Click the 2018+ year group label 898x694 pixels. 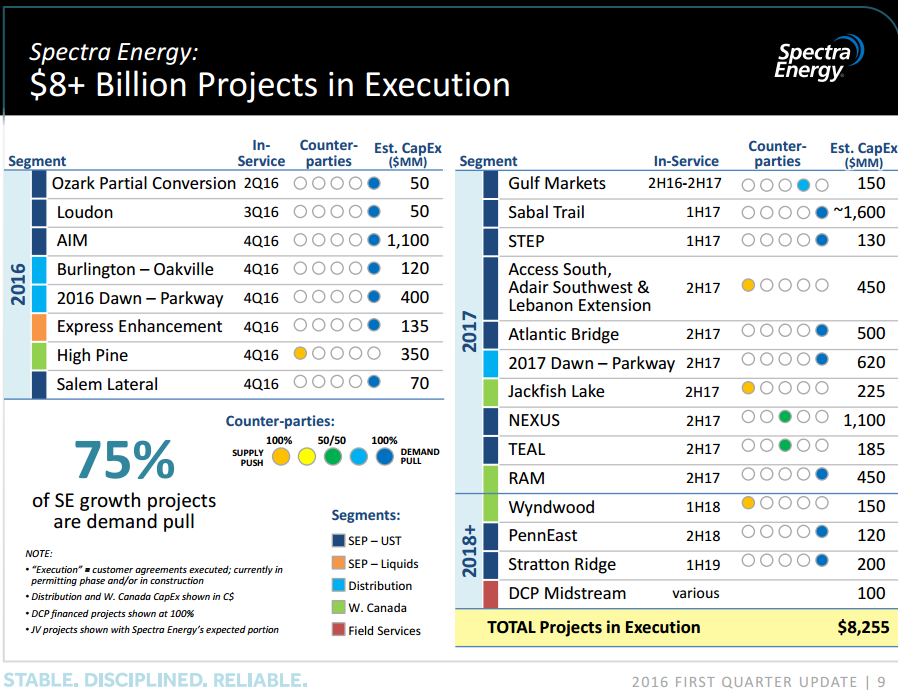point(469,550)
